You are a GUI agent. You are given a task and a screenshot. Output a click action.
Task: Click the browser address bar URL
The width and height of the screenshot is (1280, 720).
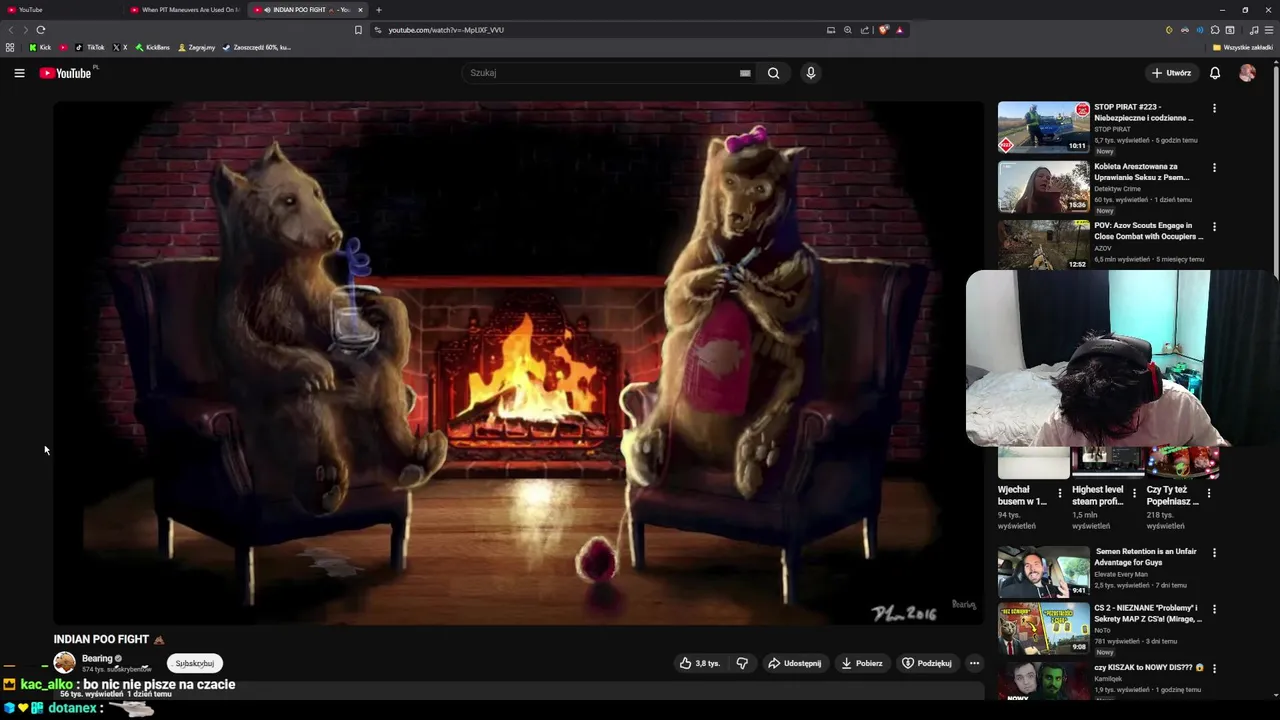[446, 30]
